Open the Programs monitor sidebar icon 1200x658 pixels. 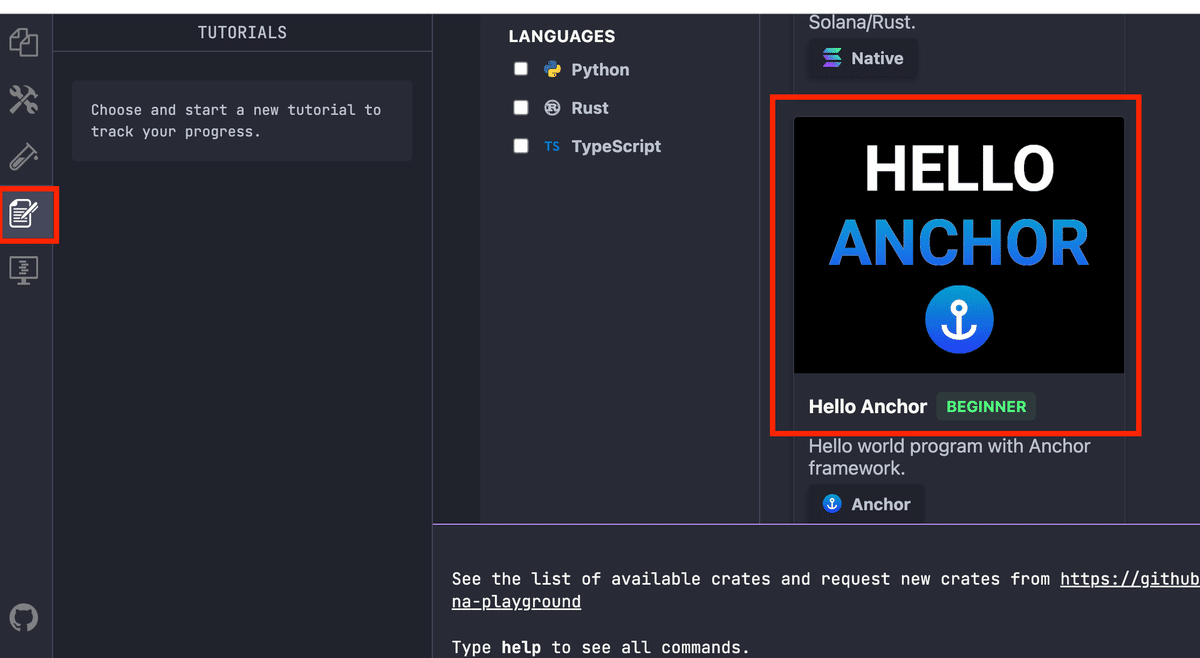point(24,270)
